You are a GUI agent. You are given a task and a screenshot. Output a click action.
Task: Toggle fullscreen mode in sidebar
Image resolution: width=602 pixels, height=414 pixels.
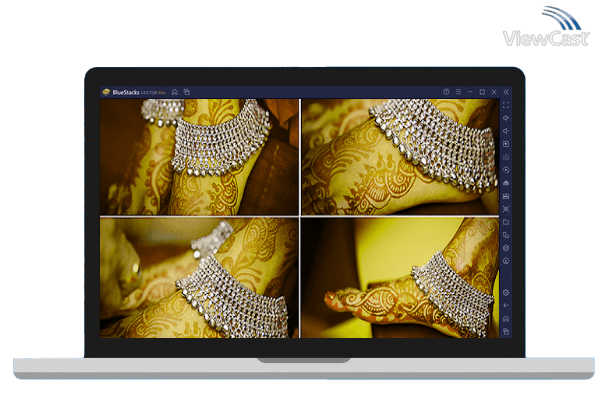point(506,105)
